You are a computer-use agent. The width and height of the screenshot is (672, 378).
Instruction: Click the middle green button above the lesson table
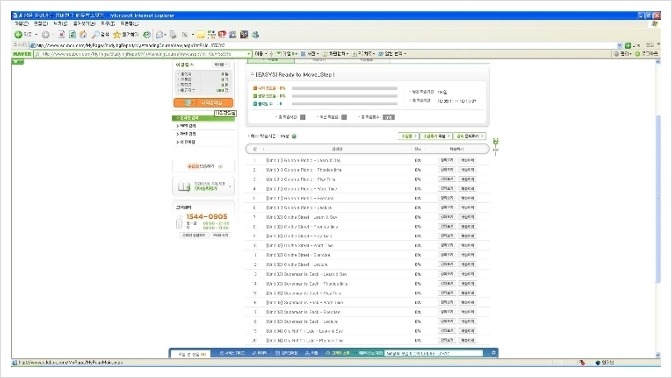click(x=436, y=136)
